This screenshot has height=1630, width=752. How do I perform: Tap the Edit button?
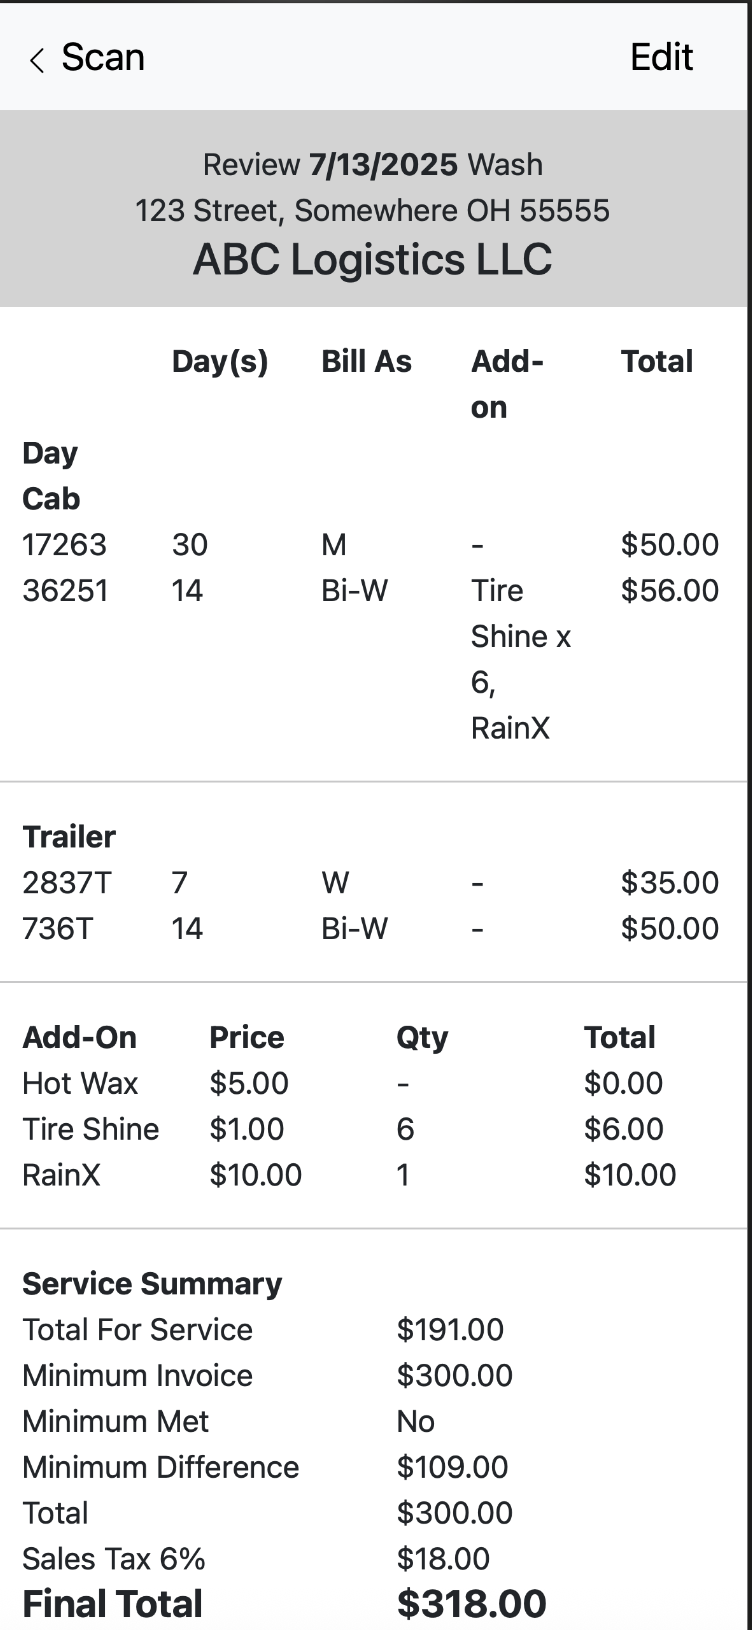(x=661, y=58)
